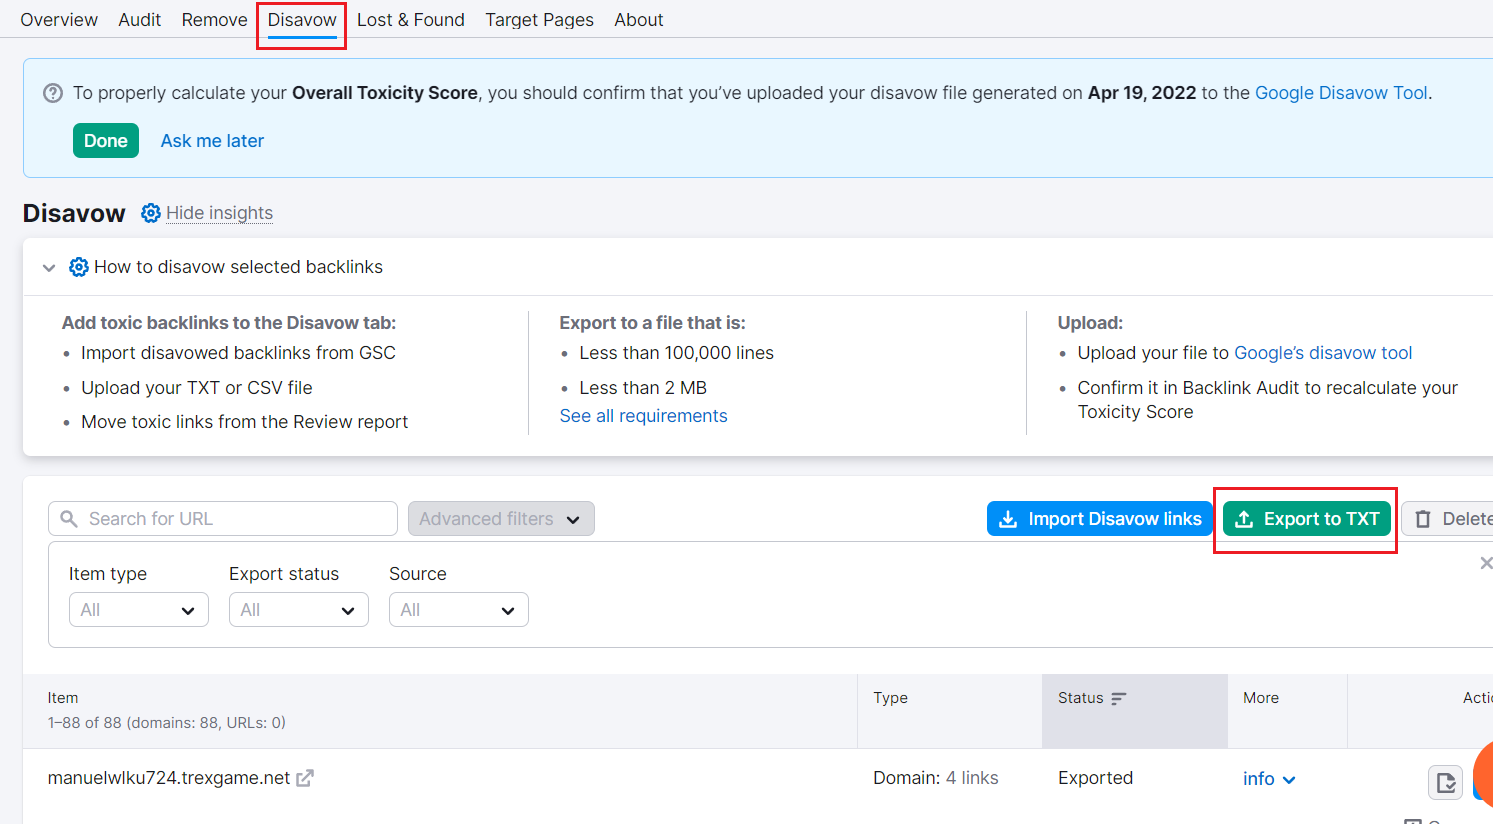The width and height of the screenshot is (1493, 824).
Task: Click the Import Disavow links button
Action: click(1099, 519)
